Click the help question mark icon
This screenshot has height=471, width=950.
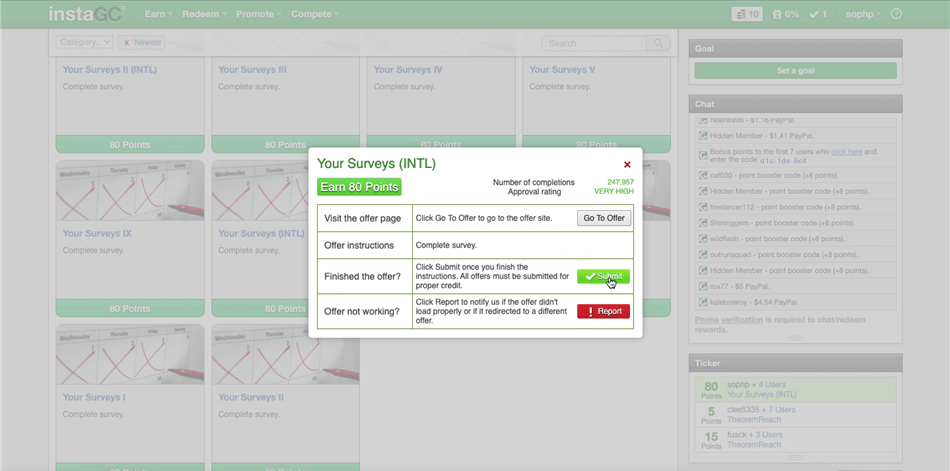[897, 14]
